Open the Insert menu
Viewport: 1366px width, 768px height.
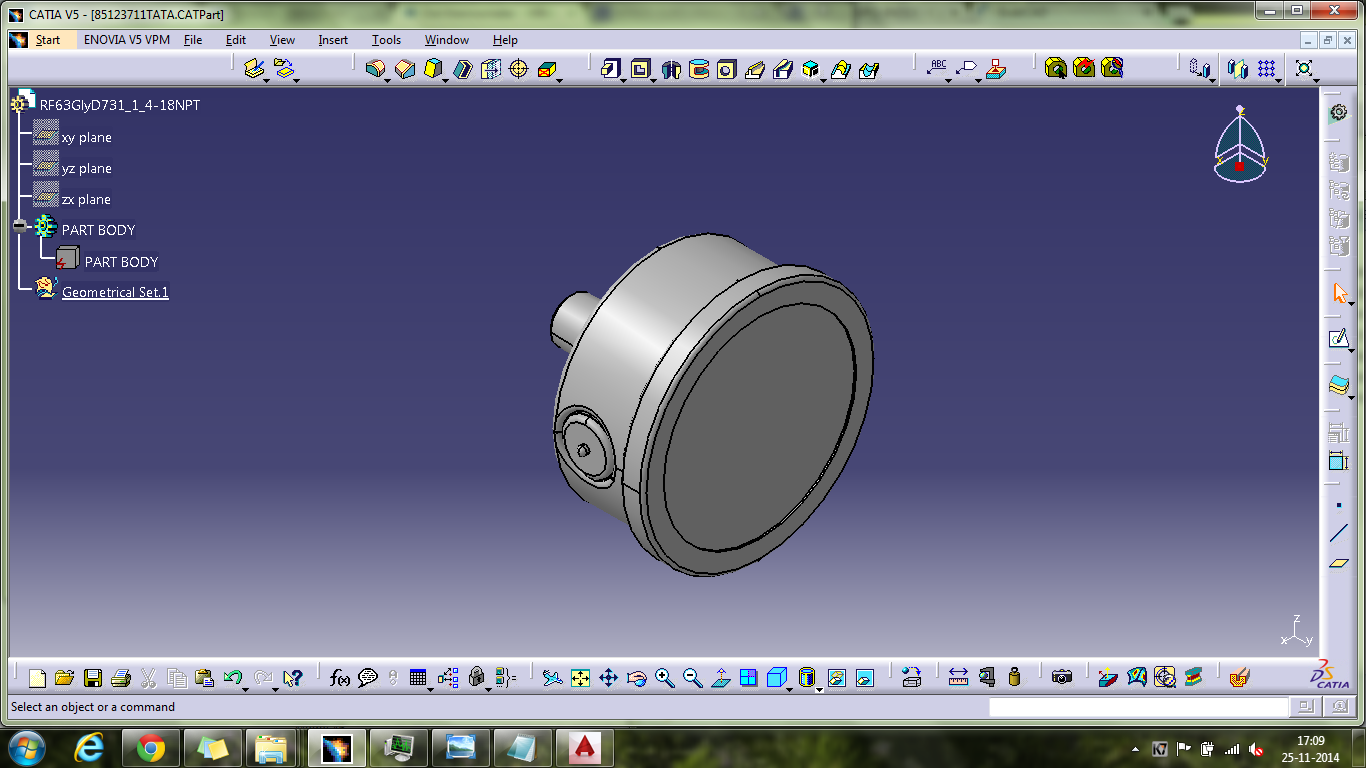pyautogui.click(x=333, y=40)
